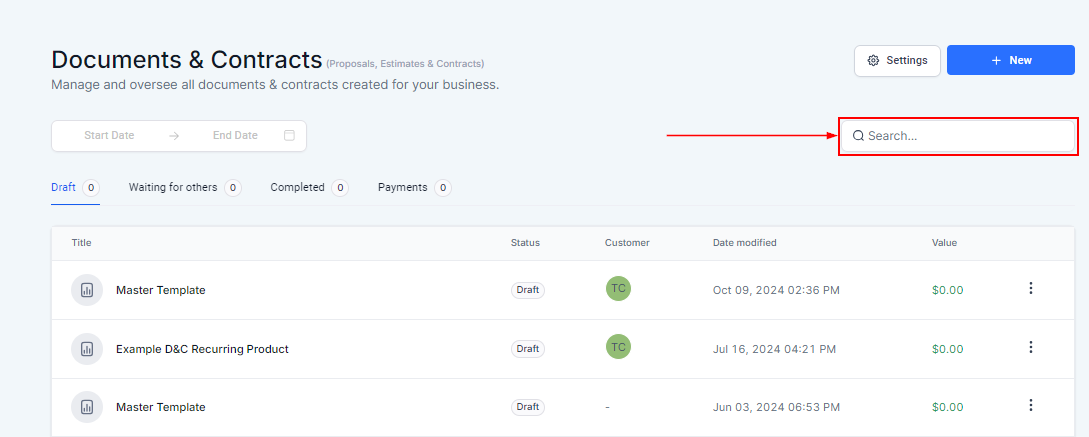Click Draft badge in Oct 09 Master Template row
This screenshot has height=437, width=1089.
528,290
